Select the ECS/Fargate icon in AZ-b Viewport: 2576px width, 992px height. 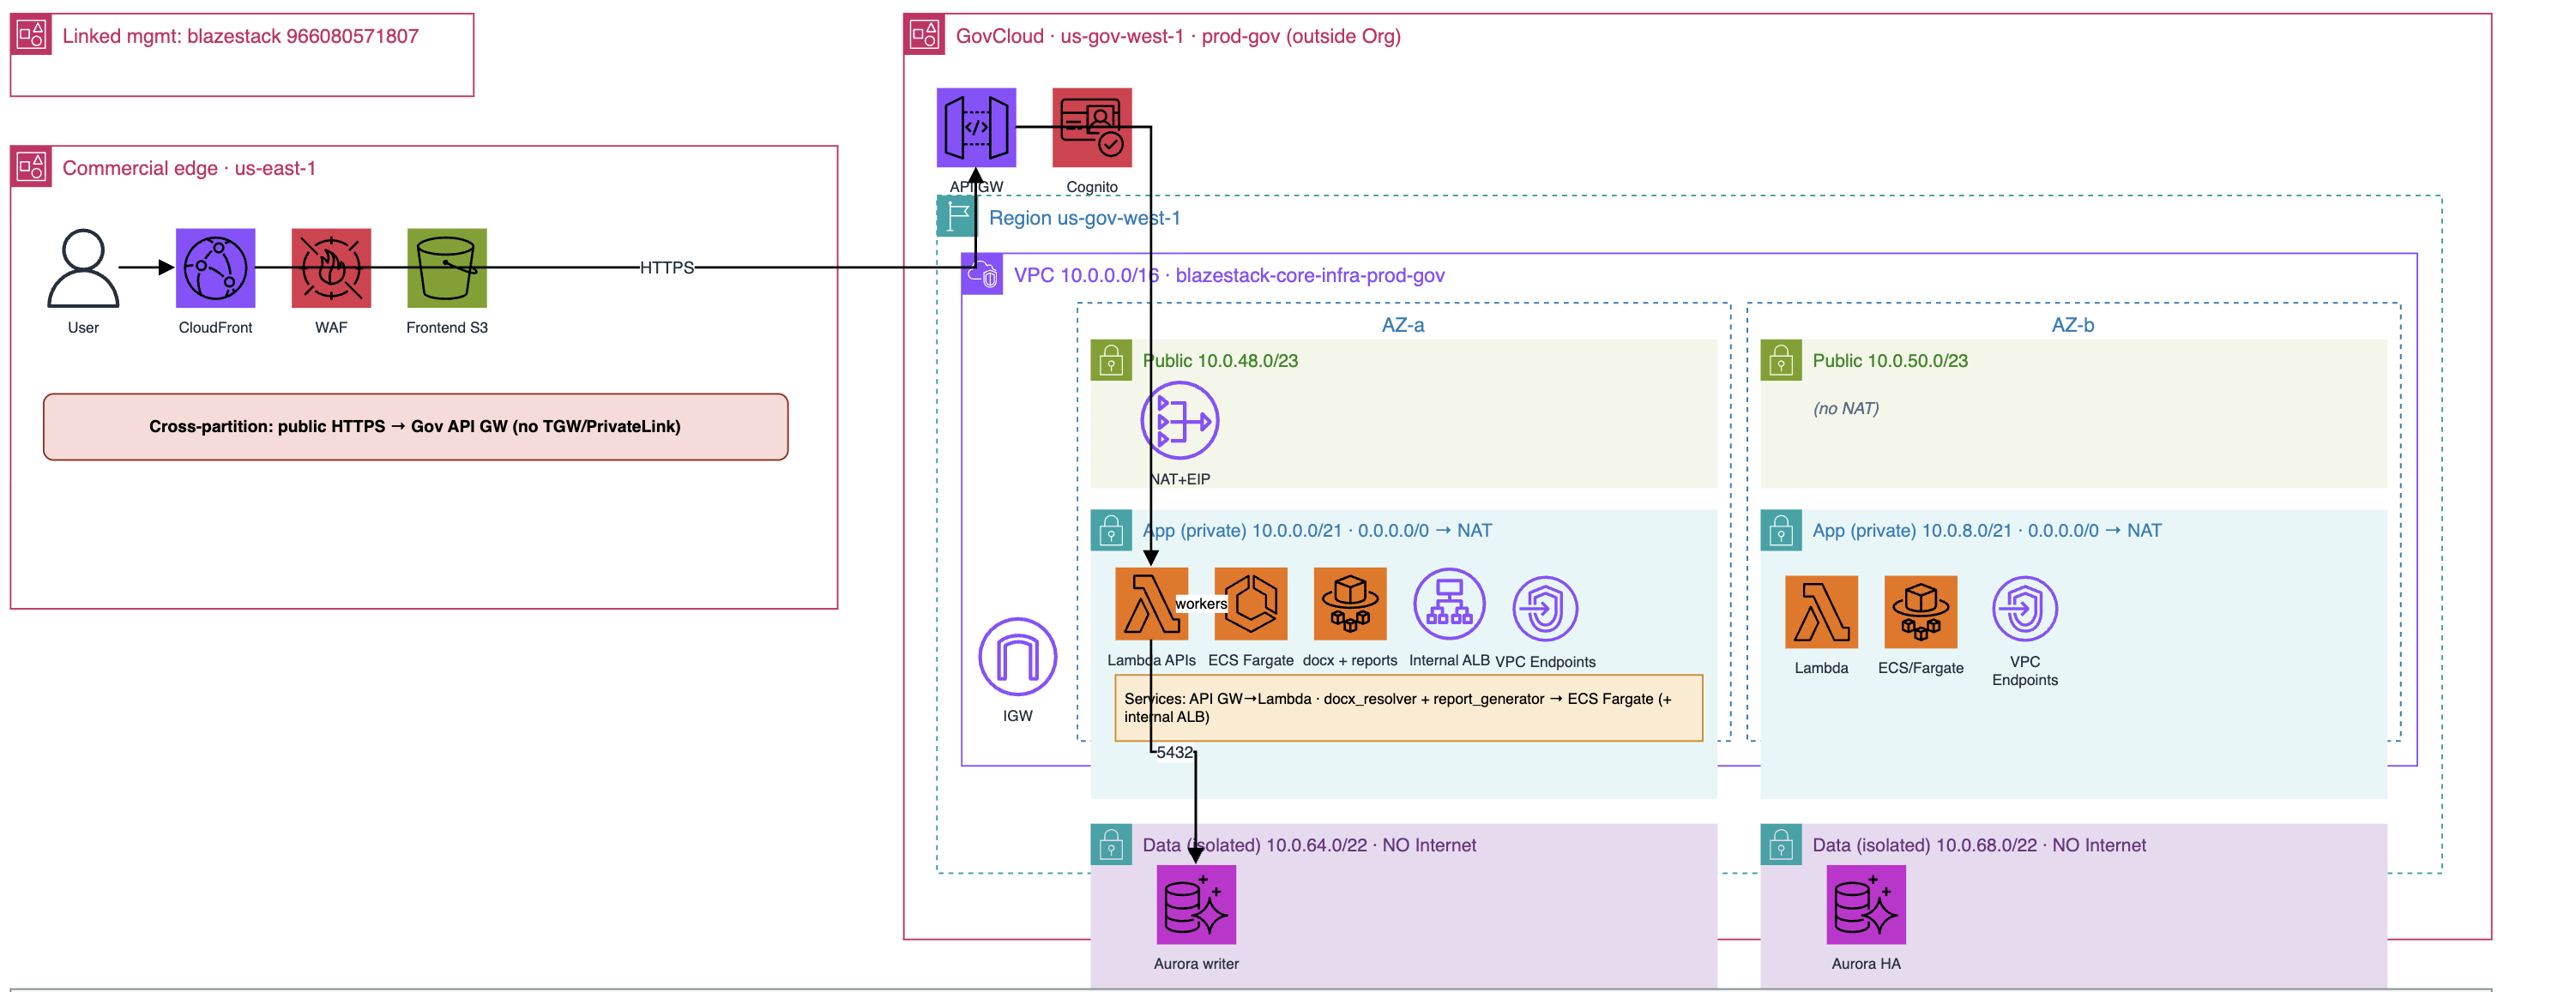[x=1920, y=612]
